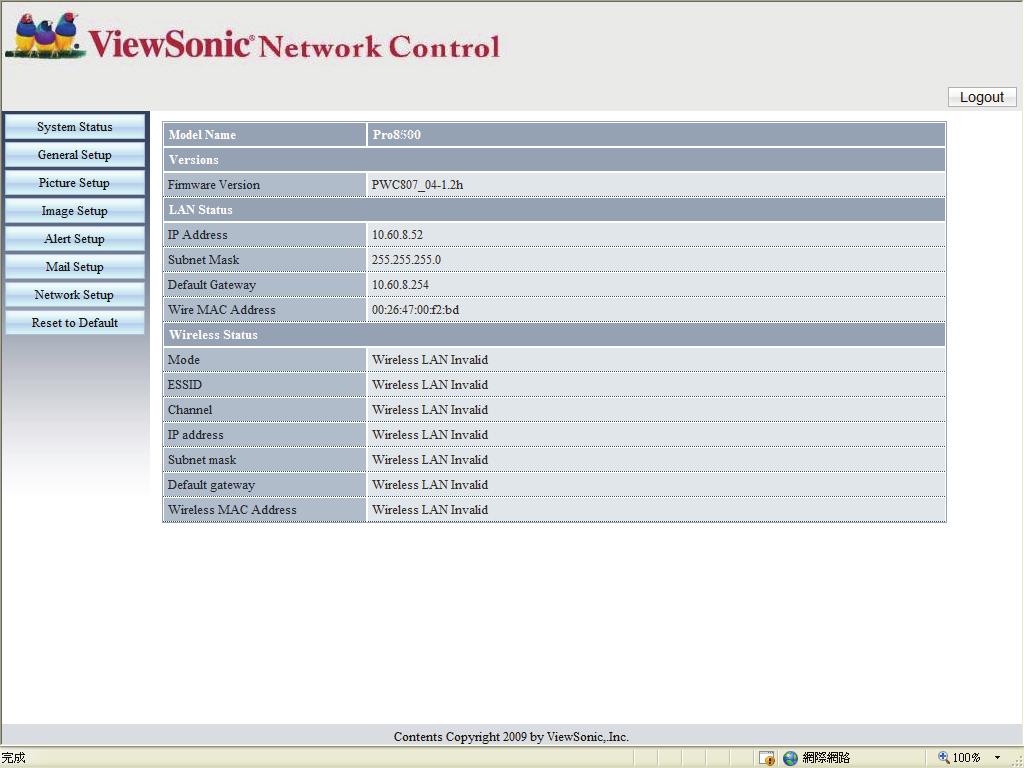The height and width of the screenshot is (768, 1024).
Task: Open the System Status page
Action: [74, 127]
